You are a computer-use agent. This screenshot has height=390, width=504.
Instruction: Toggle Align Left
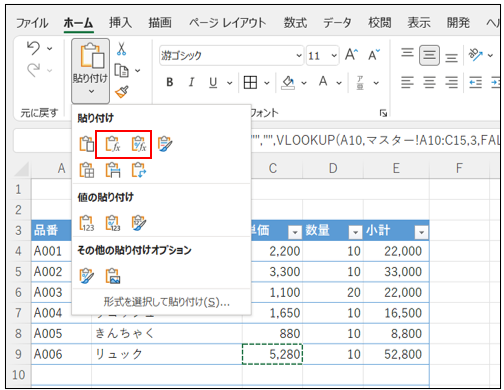[x=407, y=82]
